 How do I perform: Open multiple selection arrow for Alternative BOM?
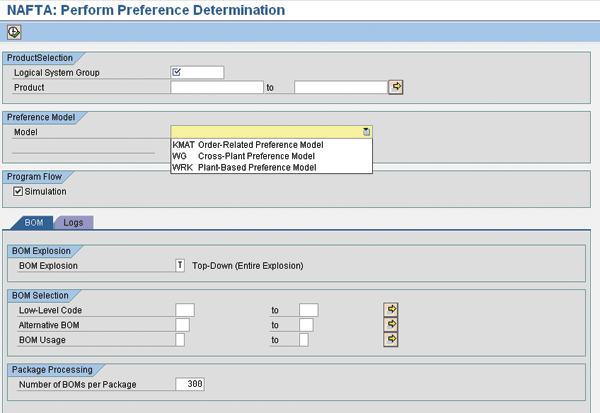point(391,325)
